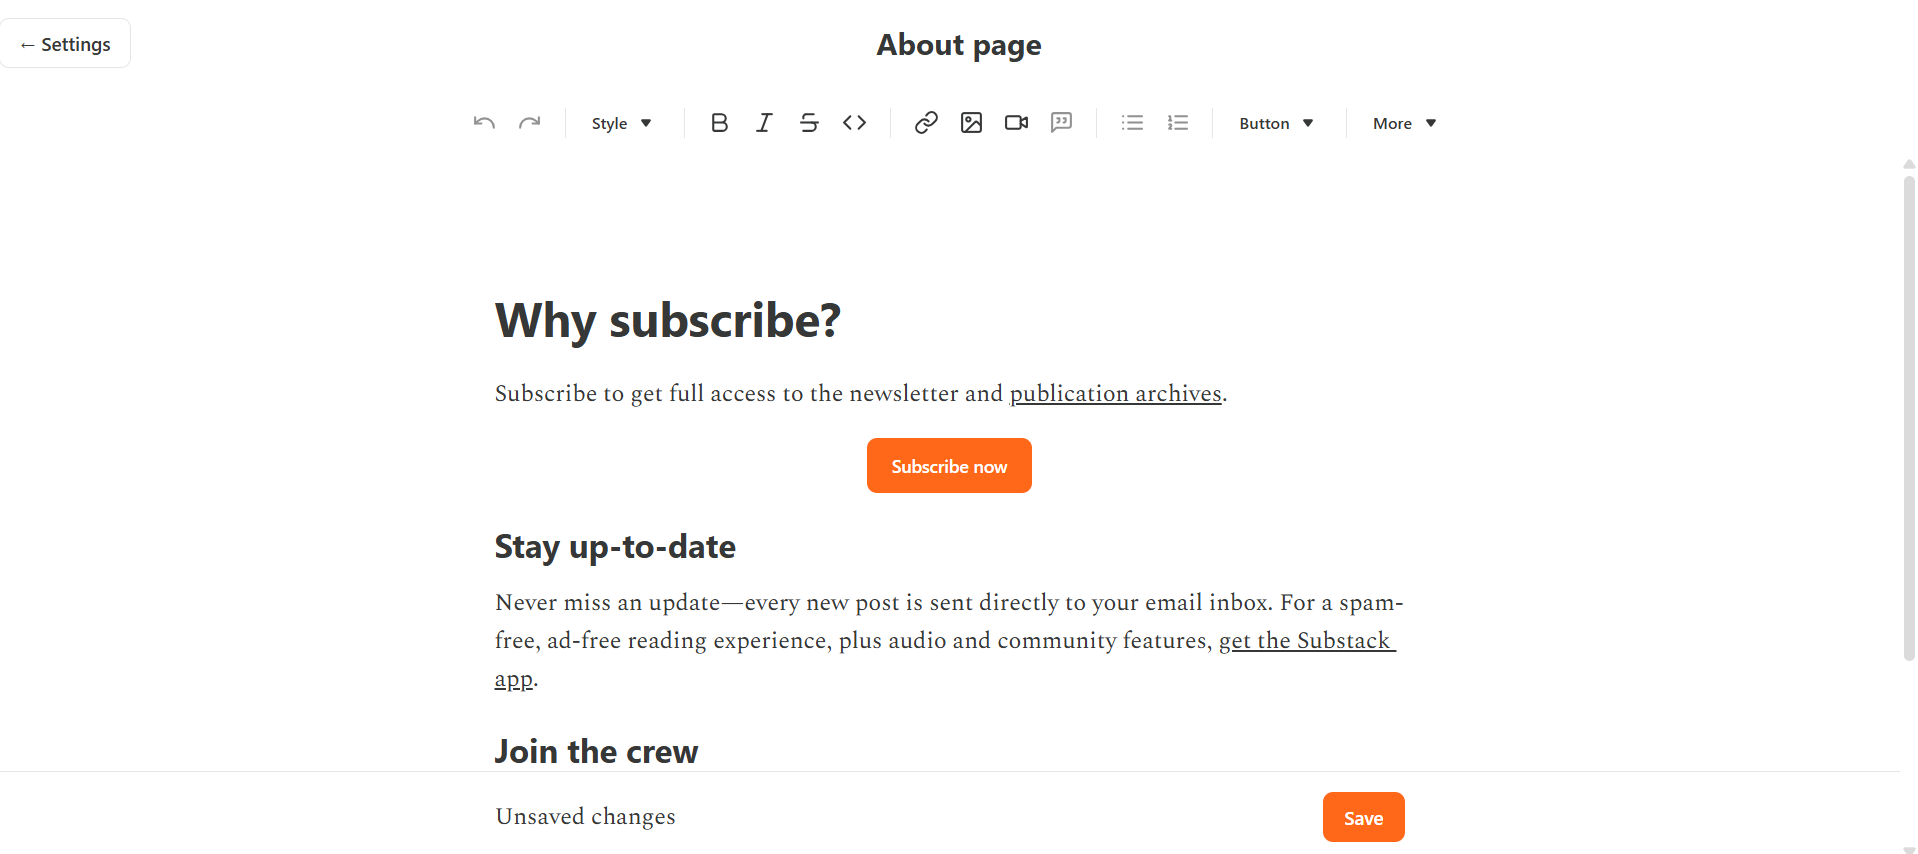Screen dimensions: 1918x854
Task: Expand the More options menu
Action: pos(1402,122)
